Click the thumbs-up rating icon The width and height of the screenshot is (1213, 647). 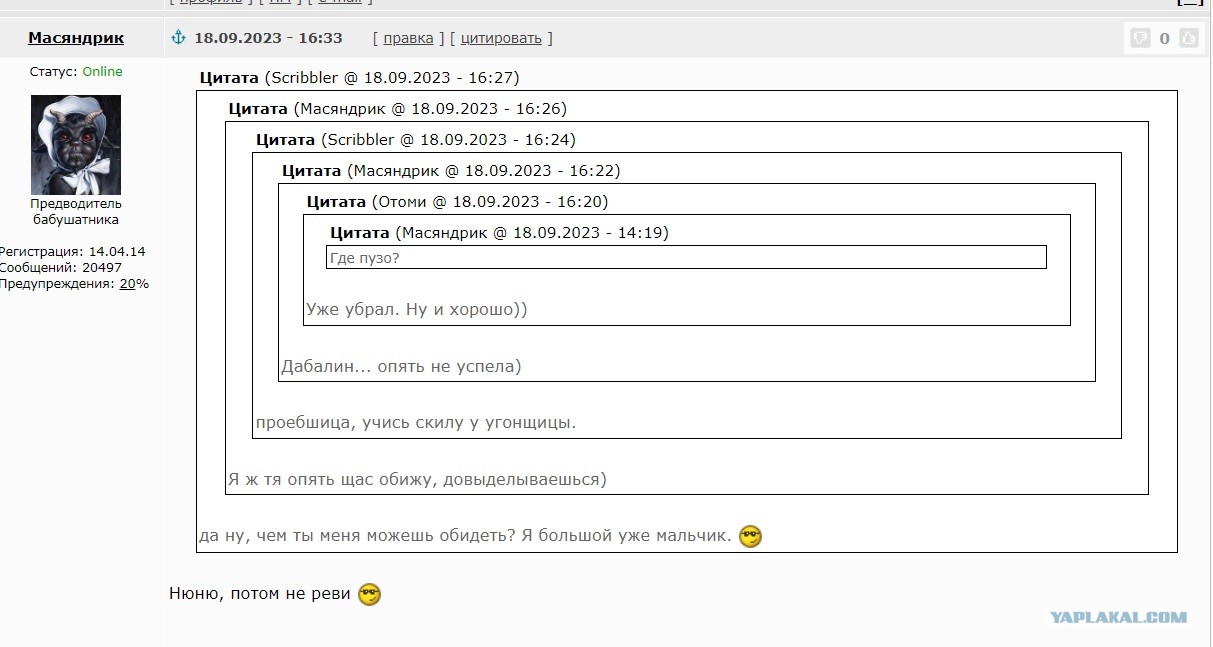[1188, 39]
